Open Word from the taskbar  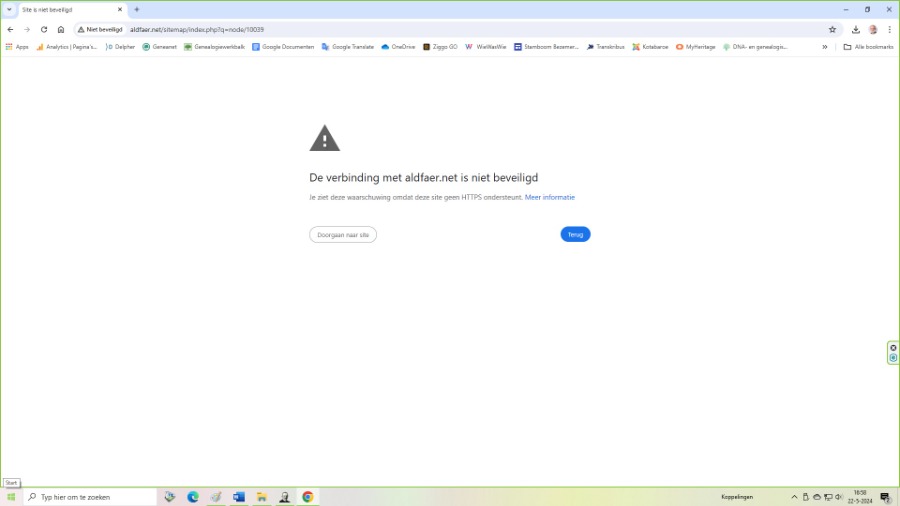[239, 497]
